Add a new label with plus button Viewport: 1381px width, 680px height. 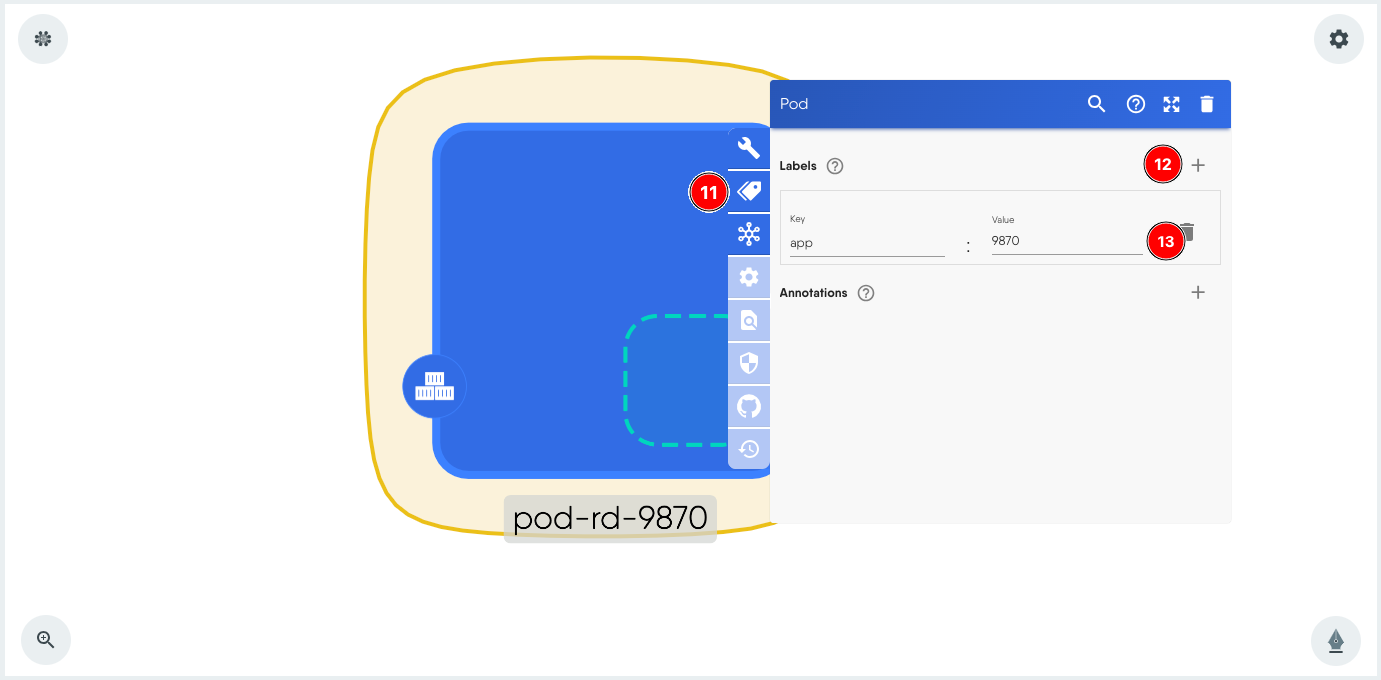(1198, 166)
